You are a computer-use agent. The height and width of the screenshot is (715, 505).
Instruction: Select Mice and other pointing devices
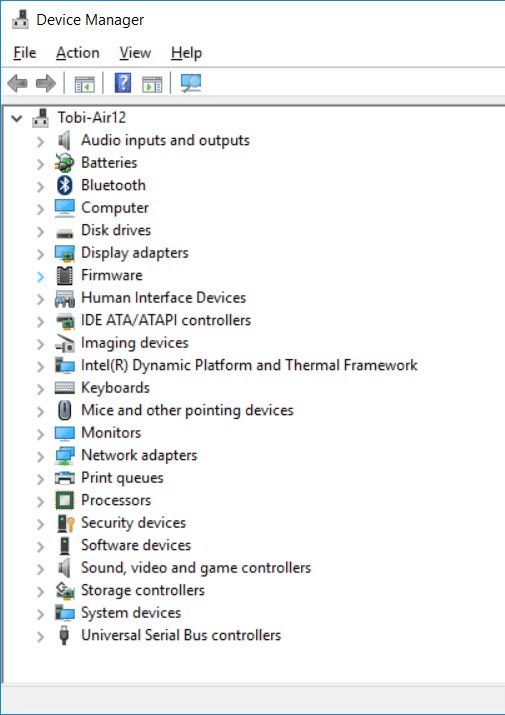(x=187, y=410)
